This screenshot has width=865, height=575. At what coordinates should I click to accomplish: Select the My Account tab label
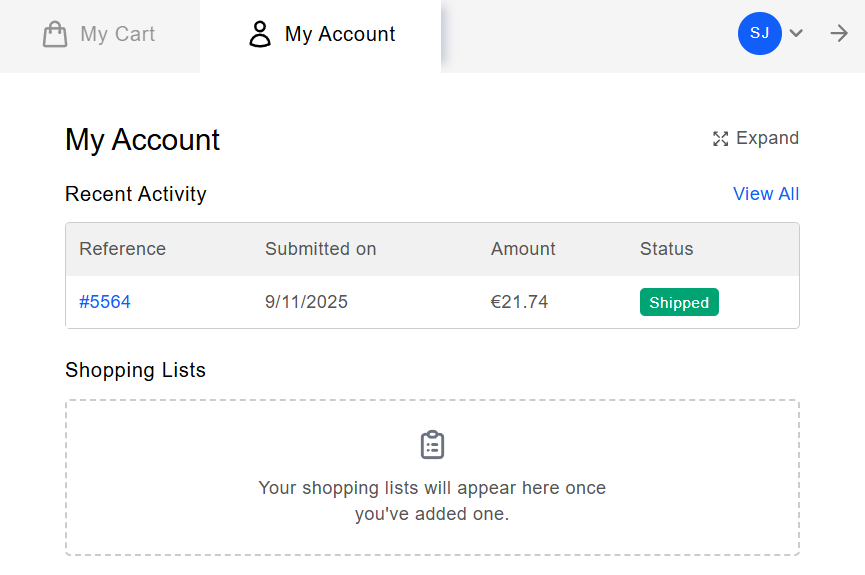point(340,35)
